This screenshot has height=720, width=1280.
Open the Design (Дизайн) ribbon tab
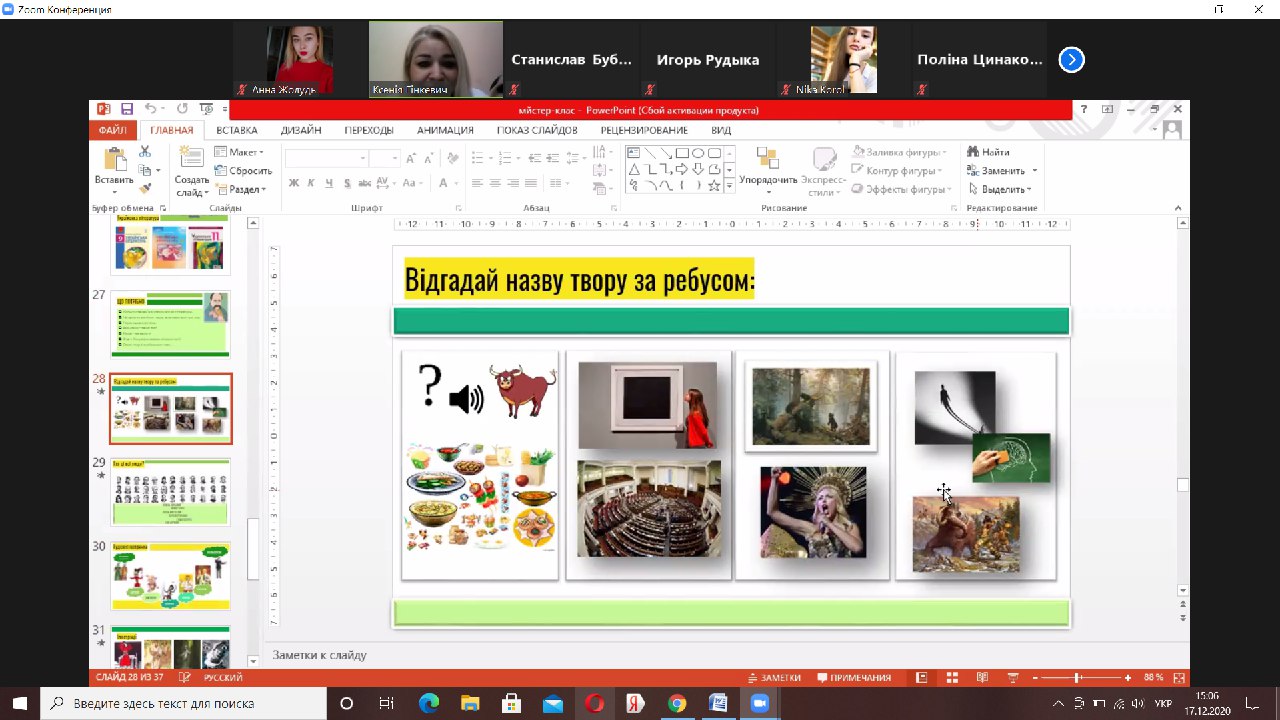tap(300, 130)
